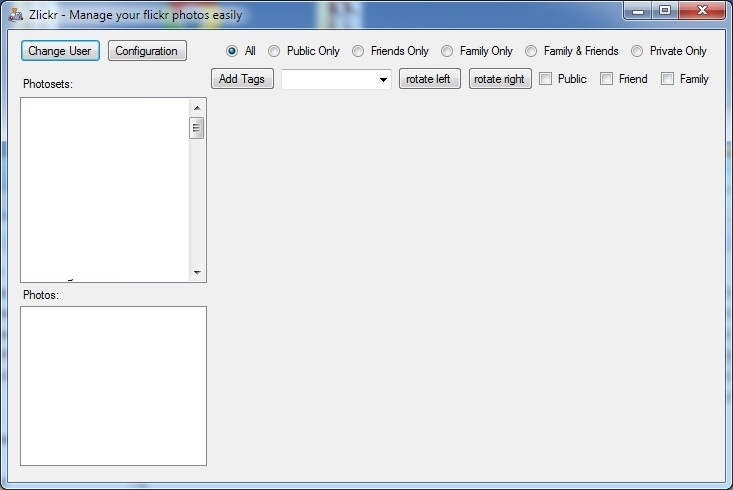This screenshot has height=490, width=733.
Task: Maximize the Zlickr window
Action: point(665,11)
